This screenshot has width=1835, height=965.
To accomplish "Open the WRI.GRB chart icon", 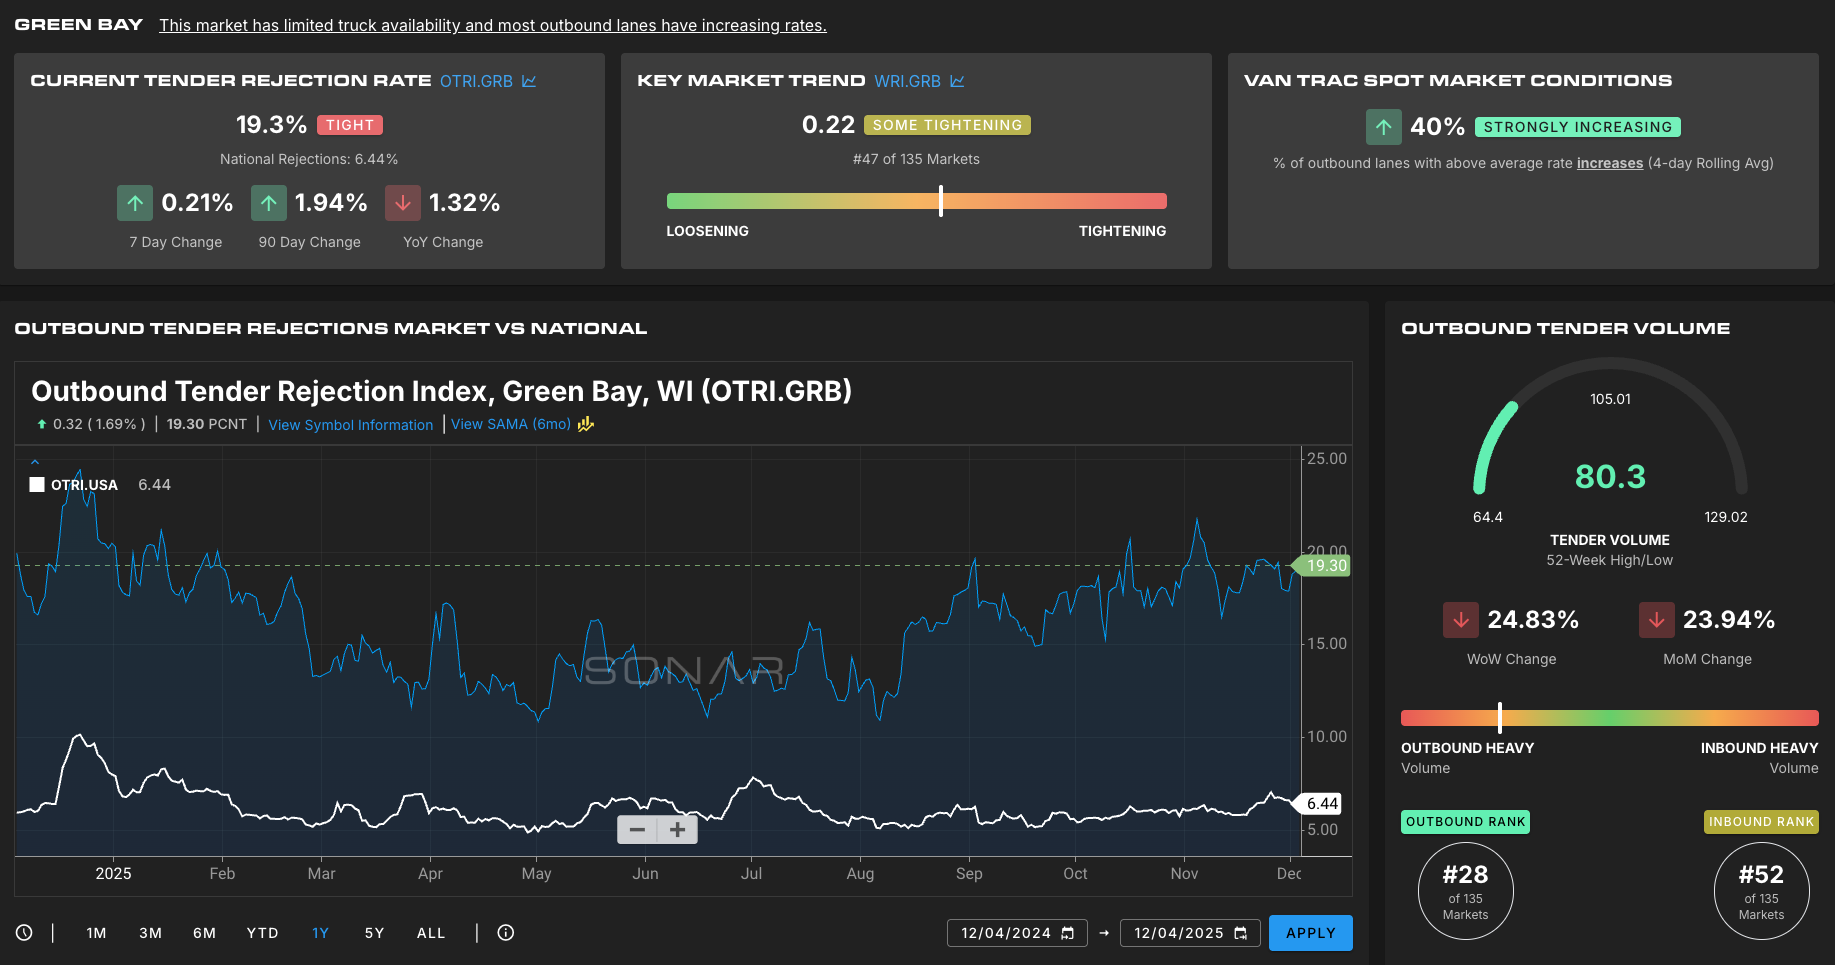I will tap(957, 81).
